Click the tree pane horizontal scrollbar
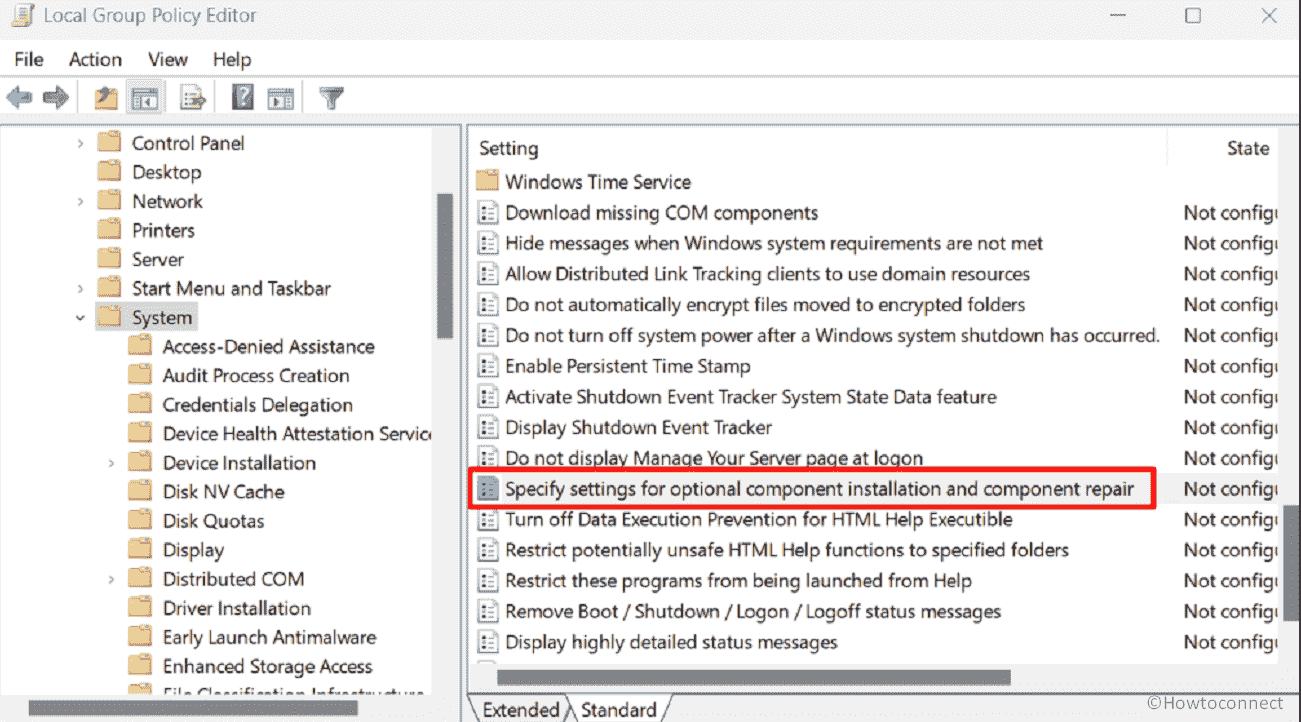 (x=193, y=708)
